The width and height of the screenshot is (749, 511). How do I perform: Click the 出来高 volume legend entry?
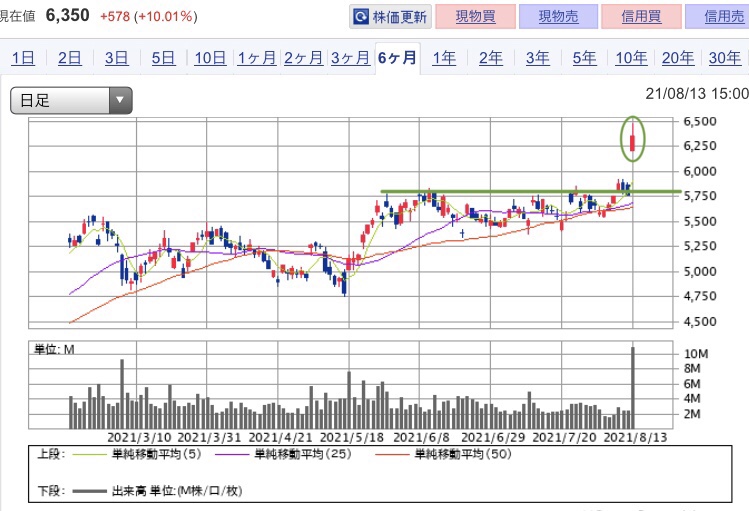(x=157, y=490)
